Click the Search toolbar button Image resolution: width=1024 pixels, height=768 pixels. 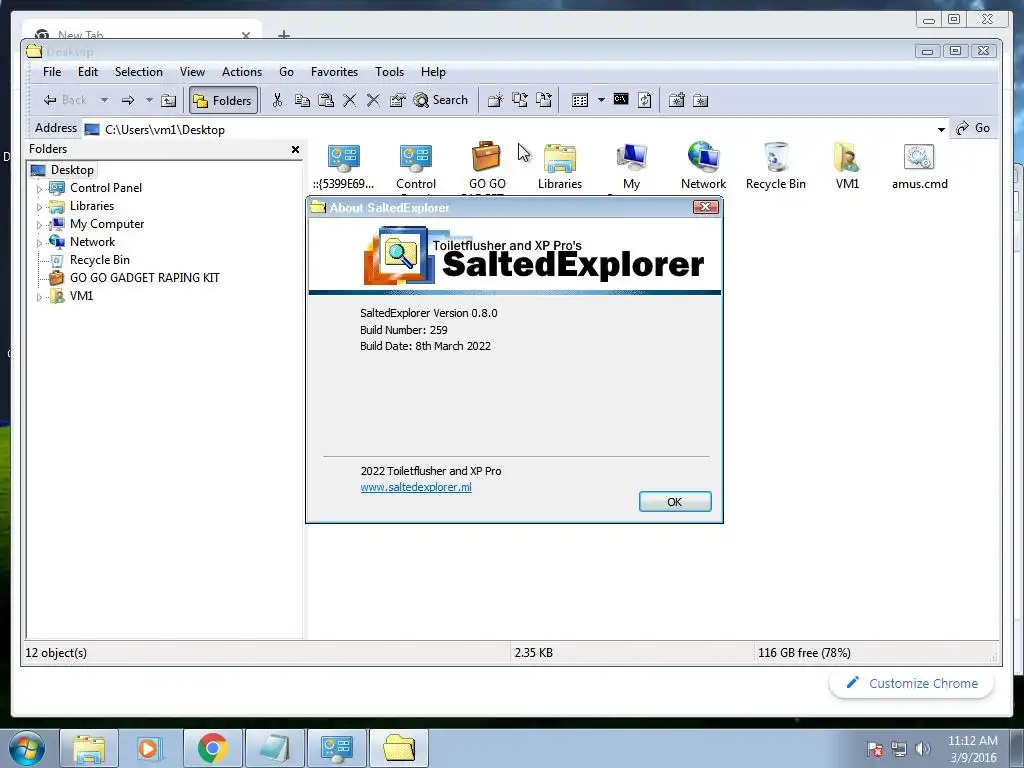pos(441,100)
